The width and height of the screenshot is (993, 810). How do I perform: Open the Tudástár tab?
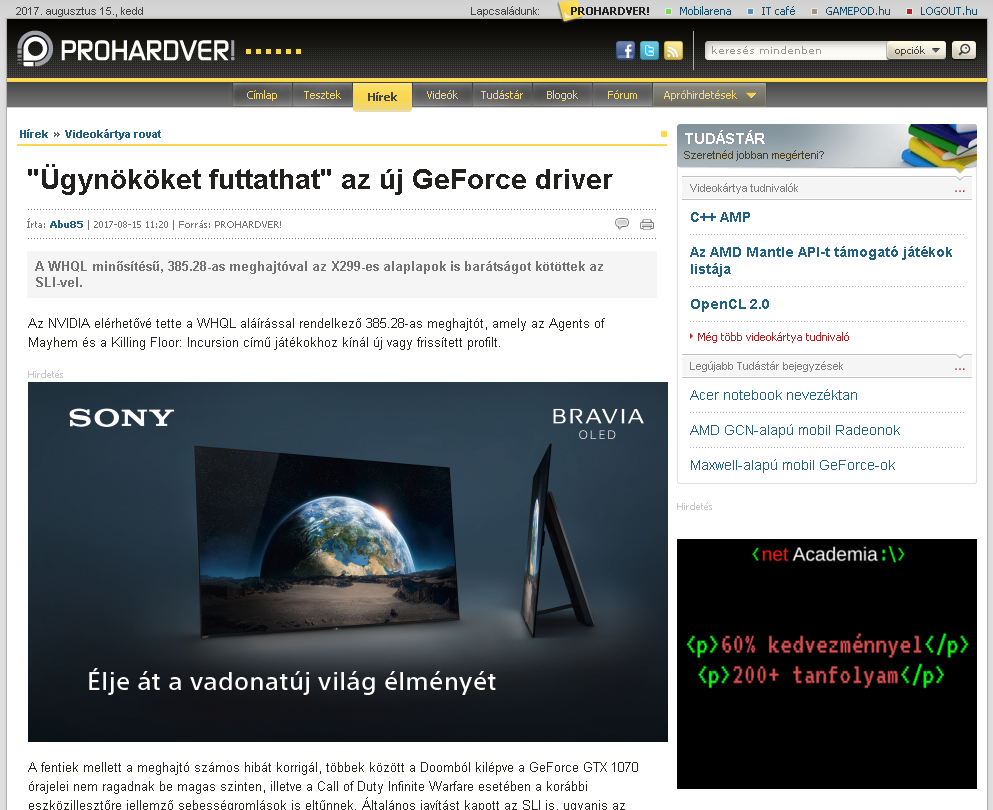tap(502, 95)
